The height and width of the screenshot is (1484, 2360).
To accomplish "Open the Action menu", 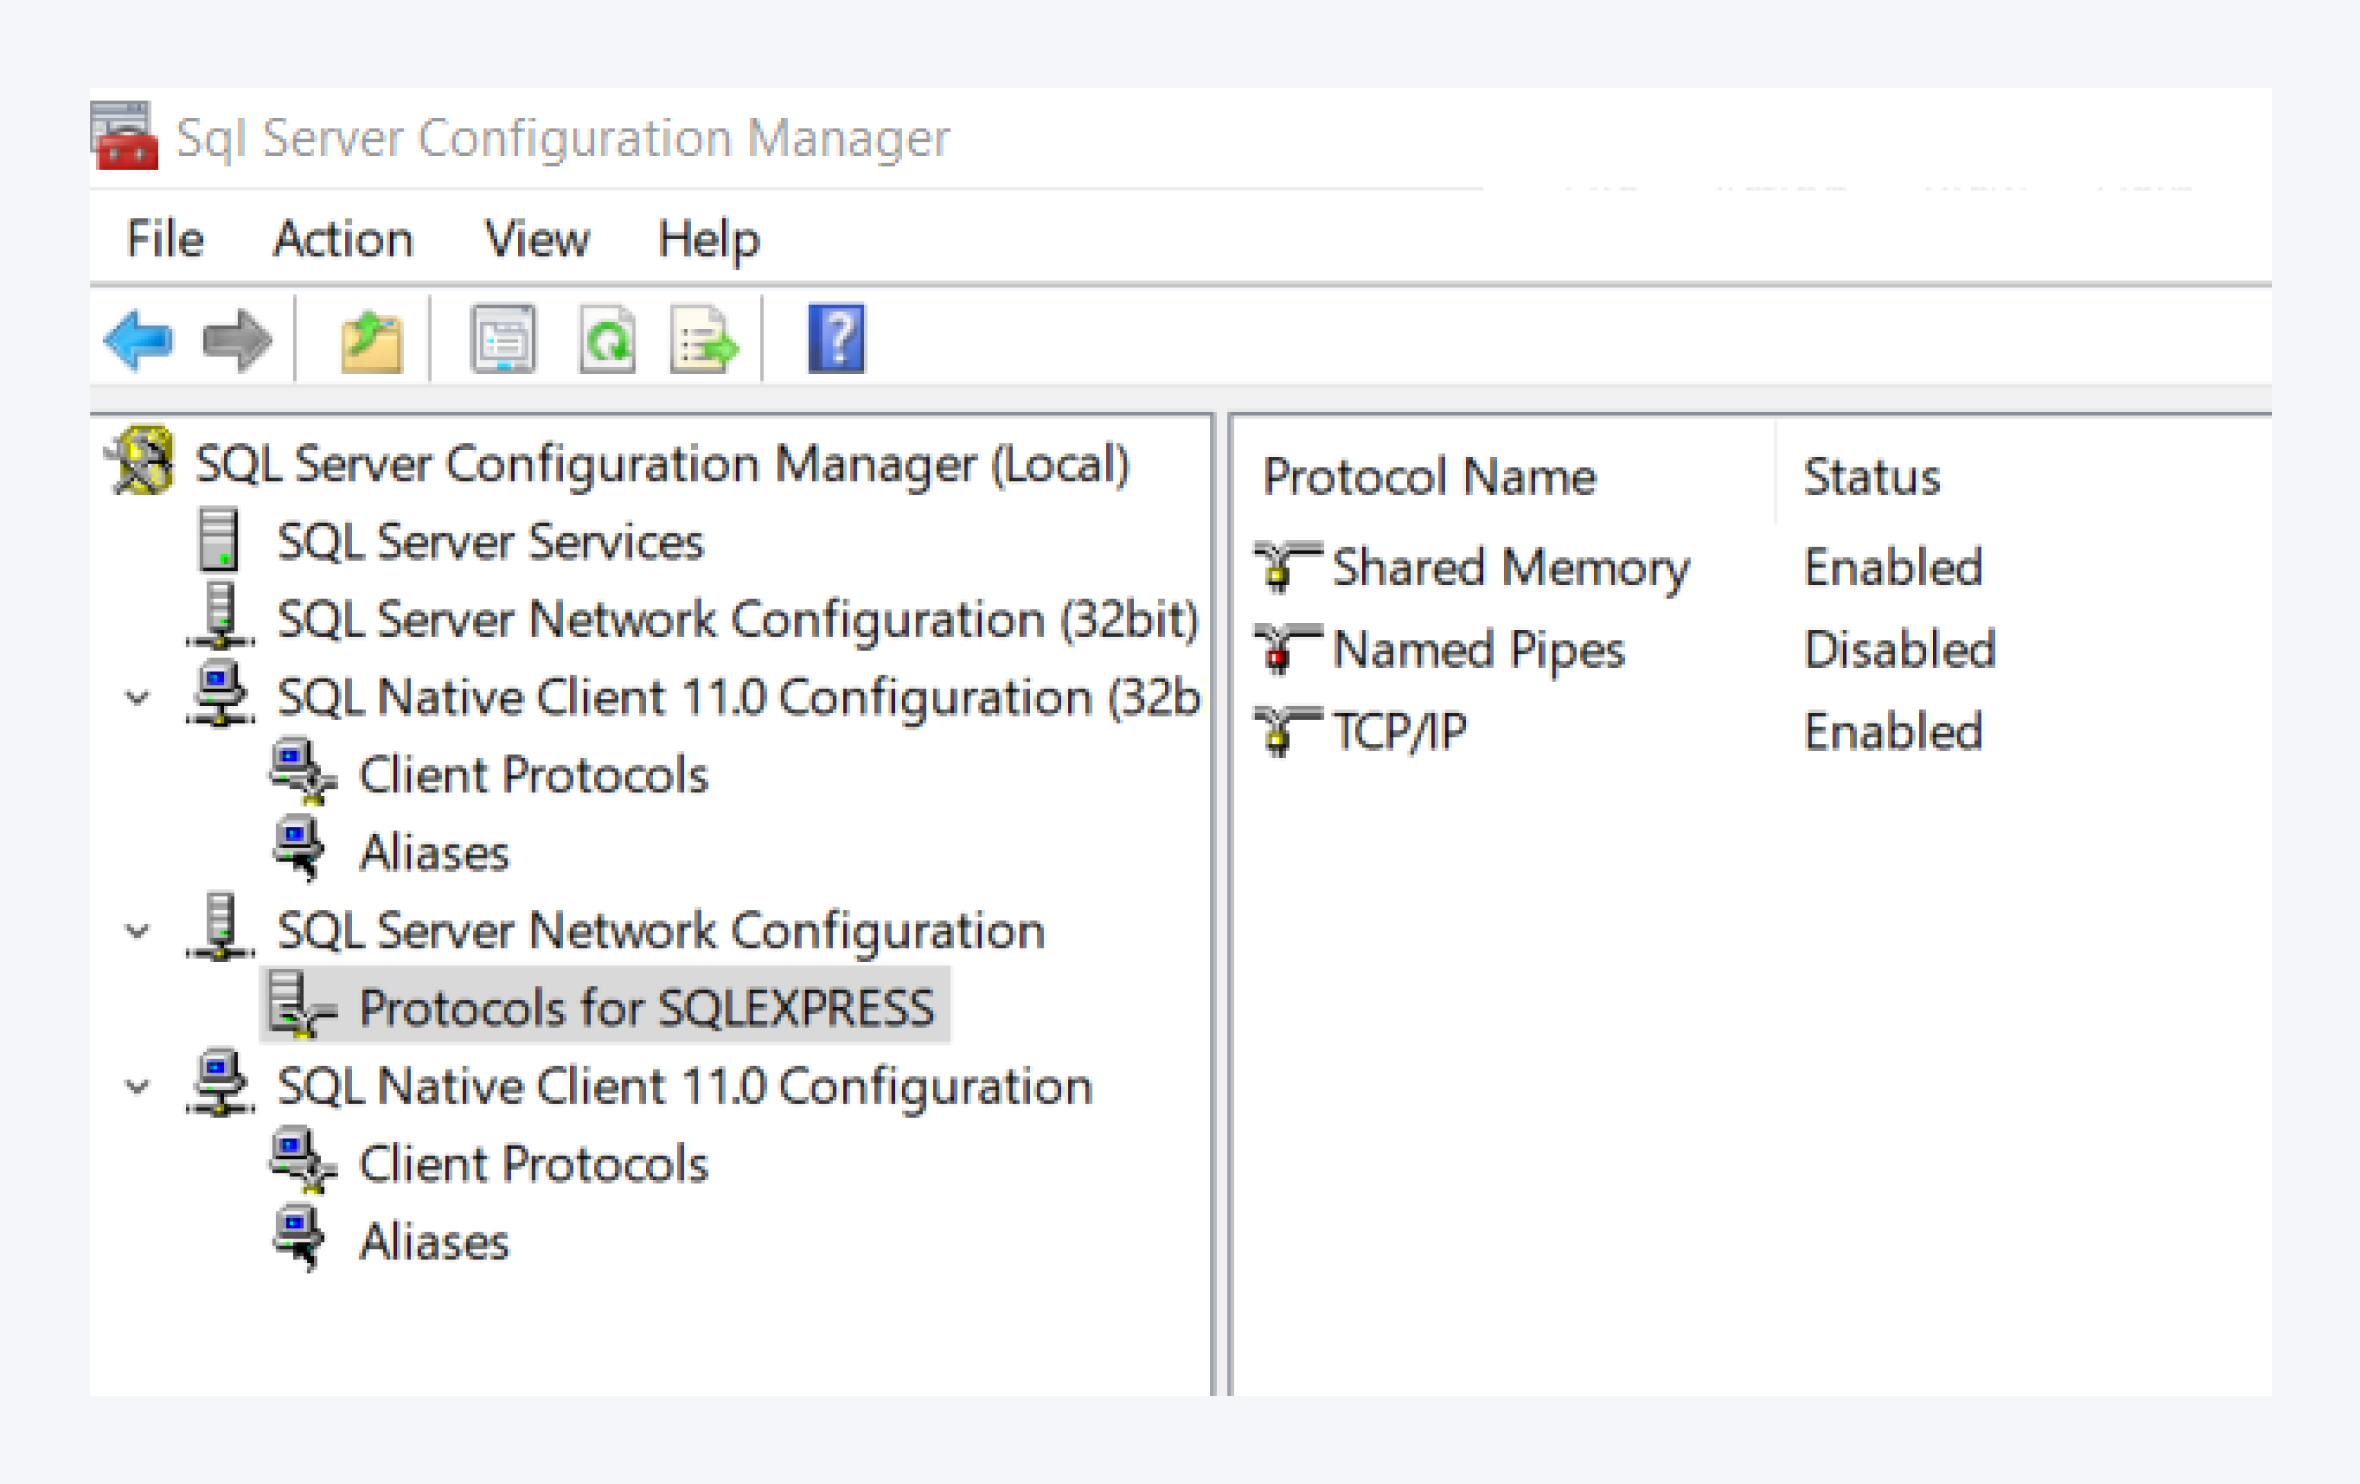I will (x=344, y=239).
